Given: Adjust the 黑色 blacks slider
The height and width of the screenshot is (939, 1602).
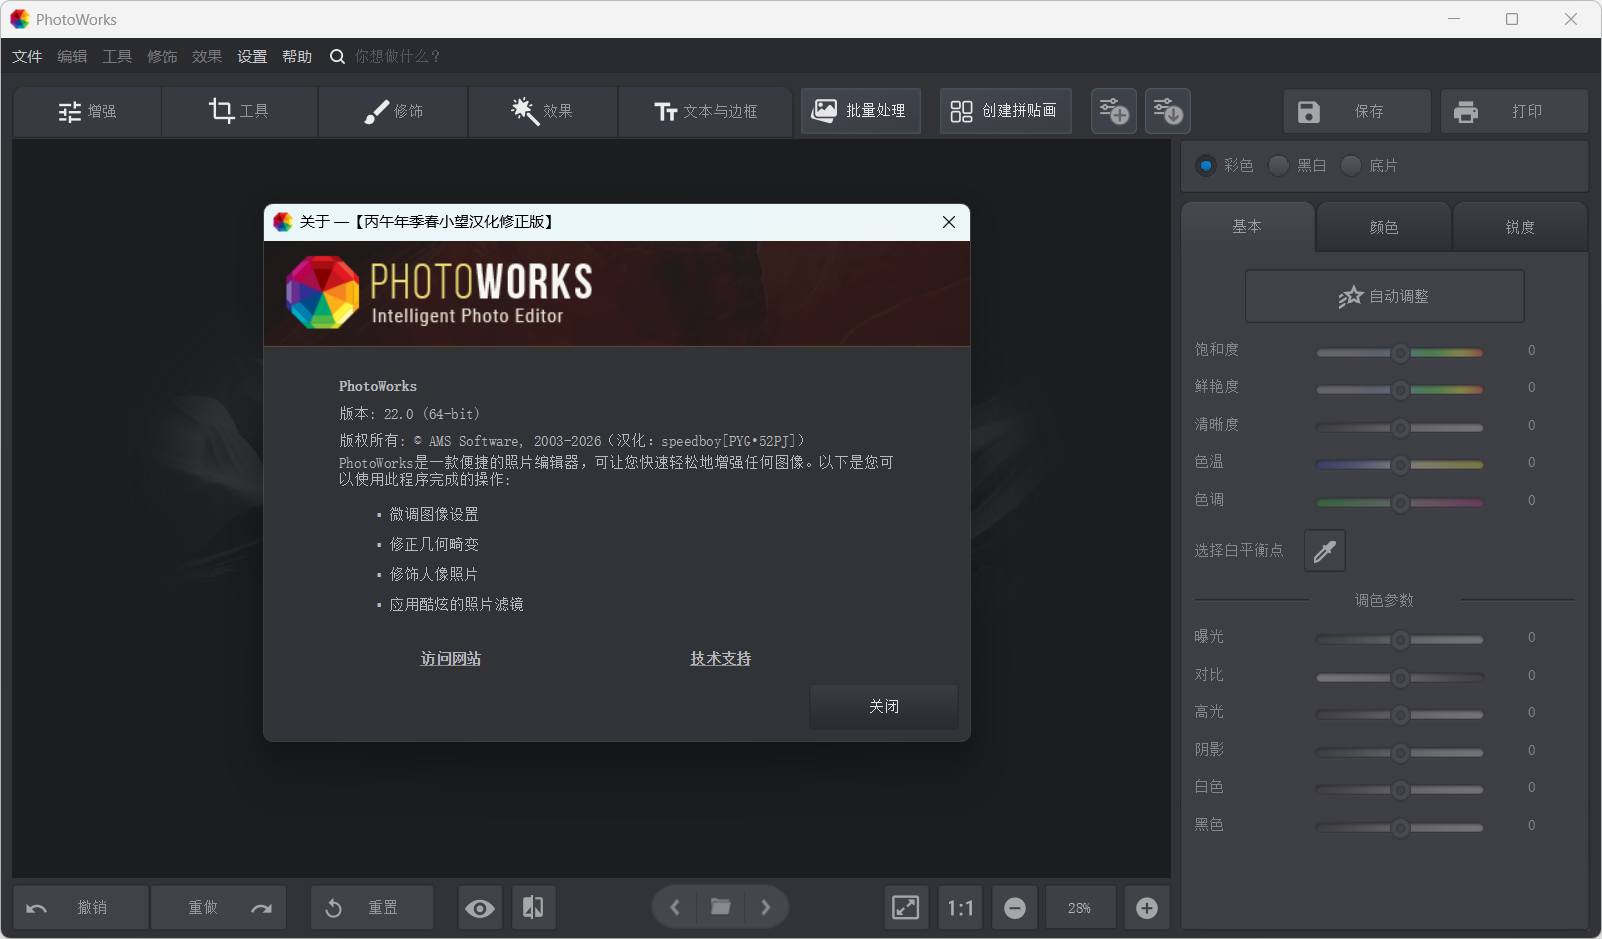Looking at the screenshot, I should (x=1400, y=827).
